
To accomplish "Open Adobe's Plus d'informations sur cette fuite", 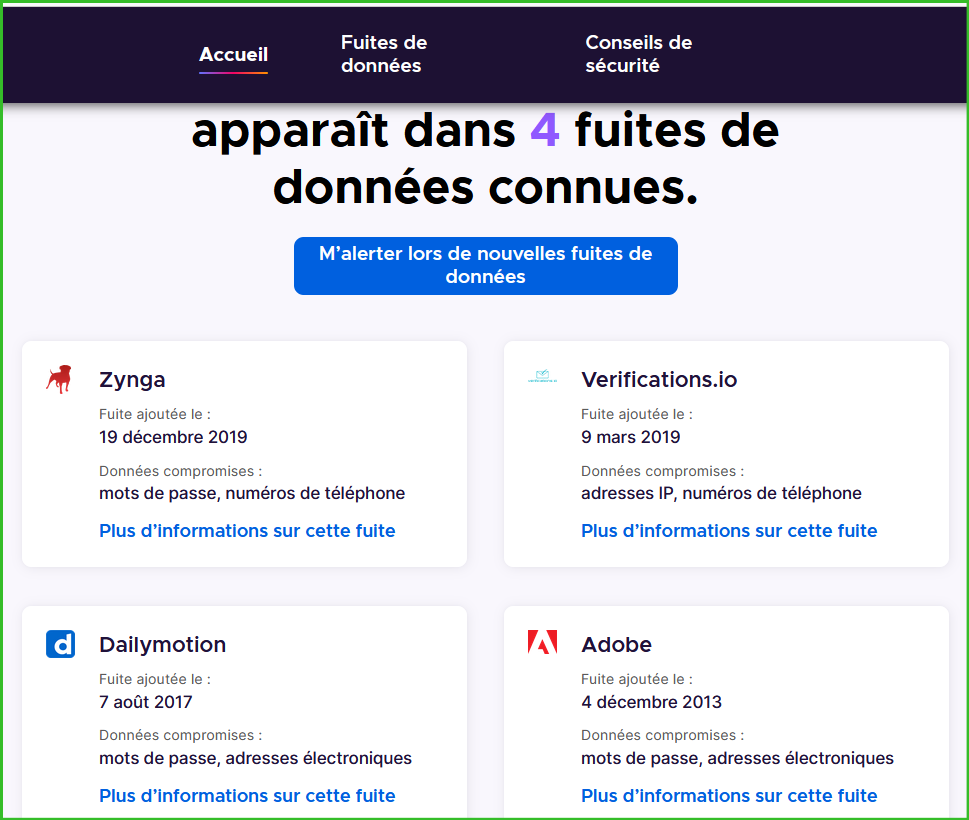I will 729,796.
